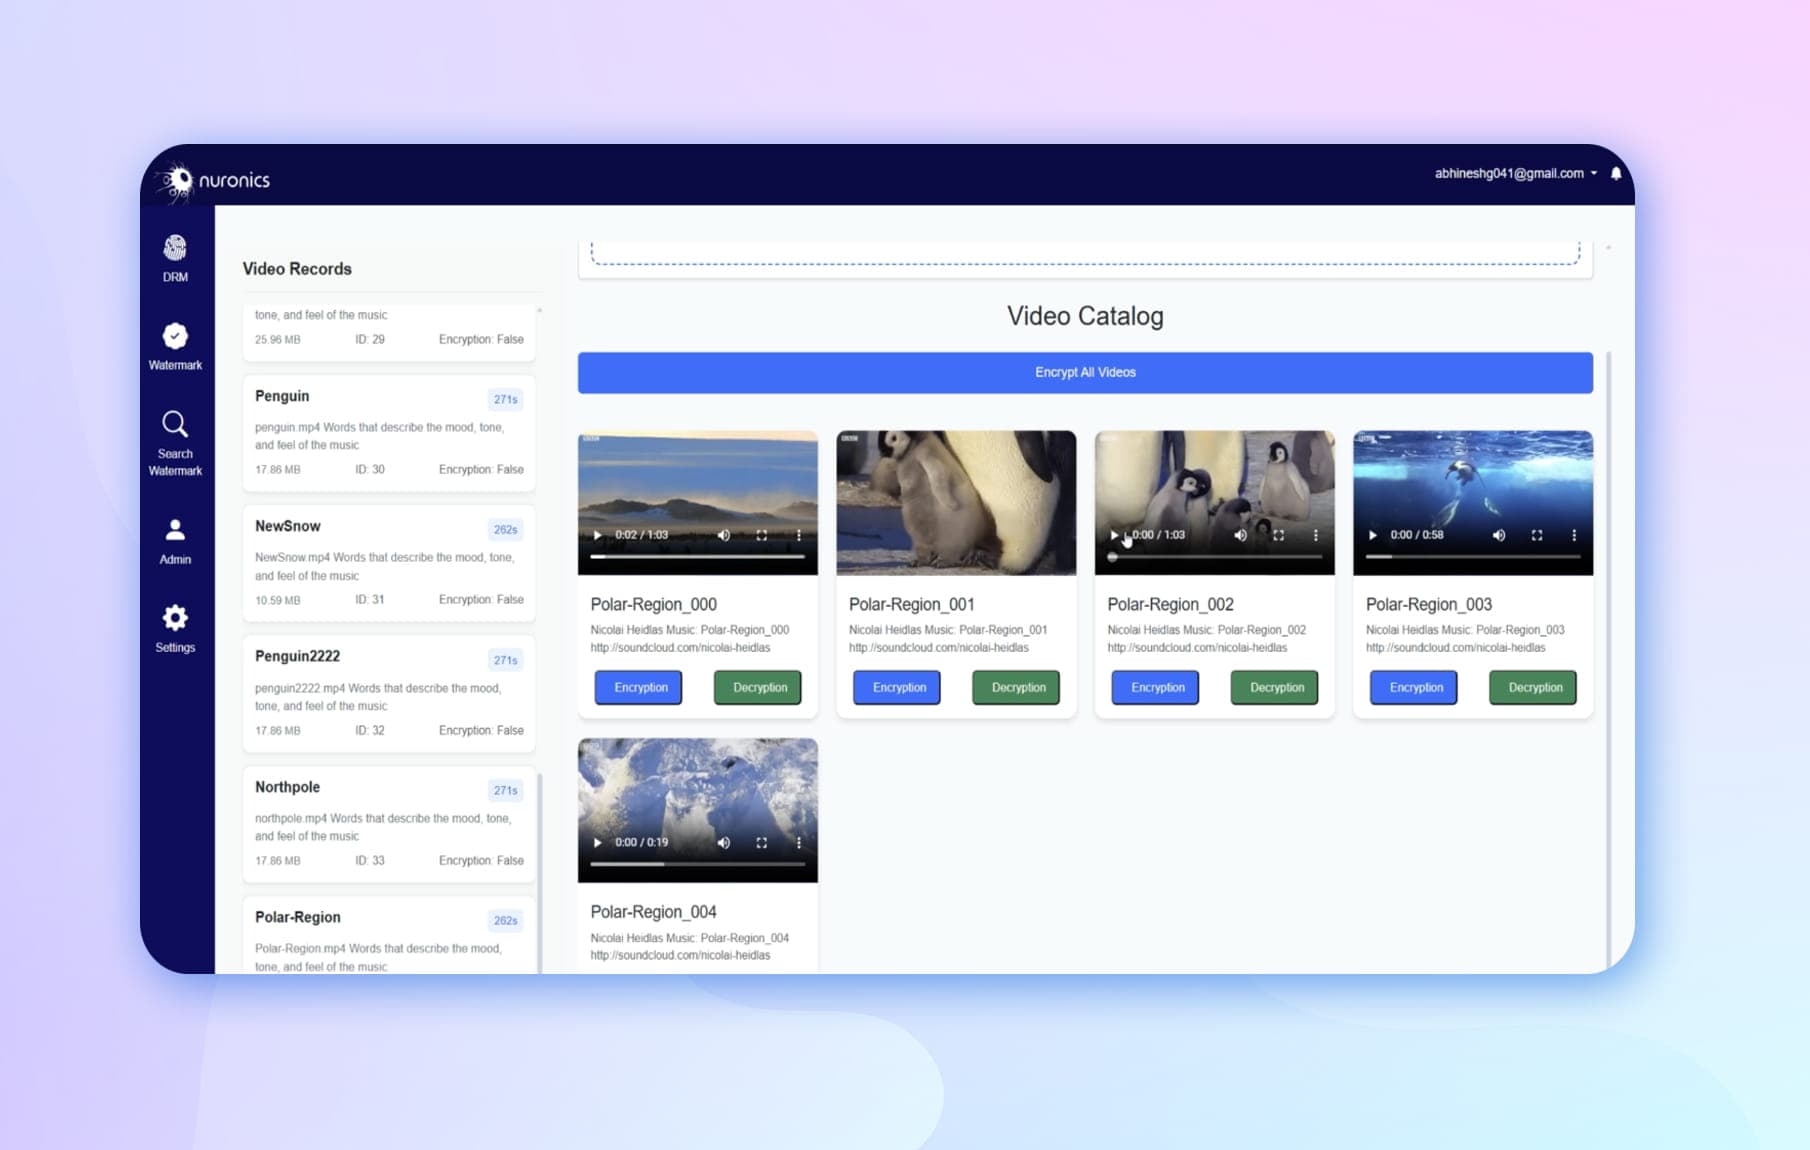1810x1150 pixels.
Task: Click Encryption for Polar-Region_000
Action: pyautogui.click(x=640, y=687)
